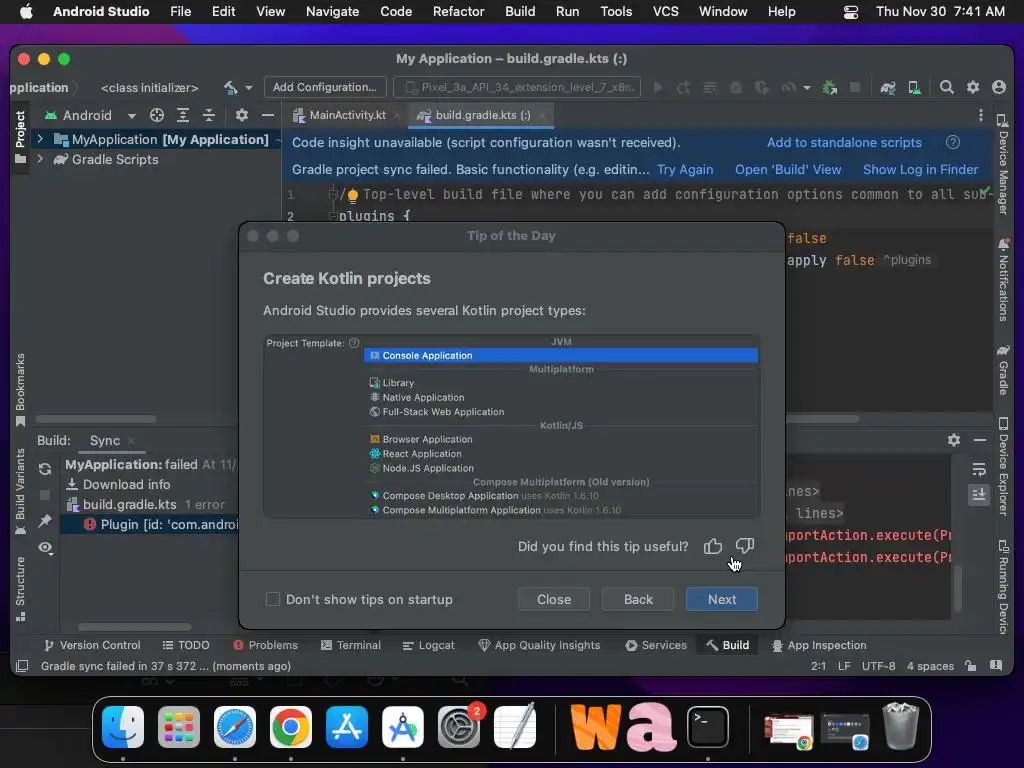Open the Device Manager toolbar icon
The height and width of the screenshot is (768, 1024).
click(914, 87)
